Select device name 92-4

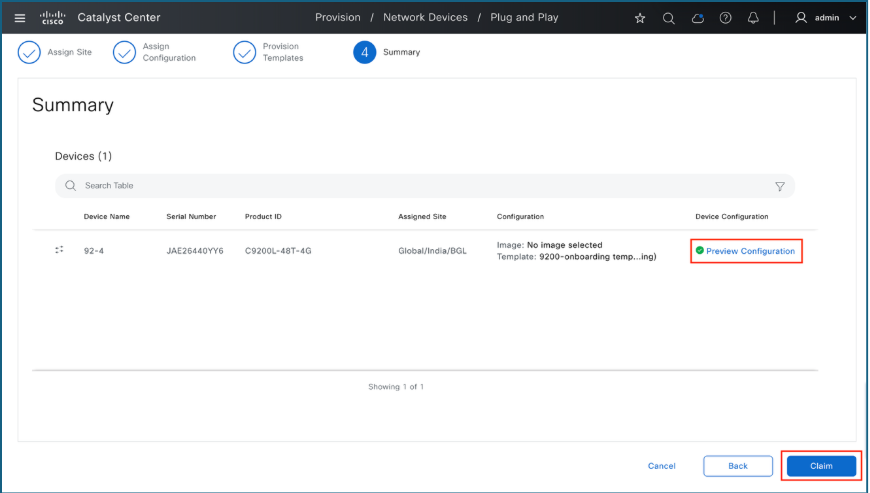tap(94, 251)
